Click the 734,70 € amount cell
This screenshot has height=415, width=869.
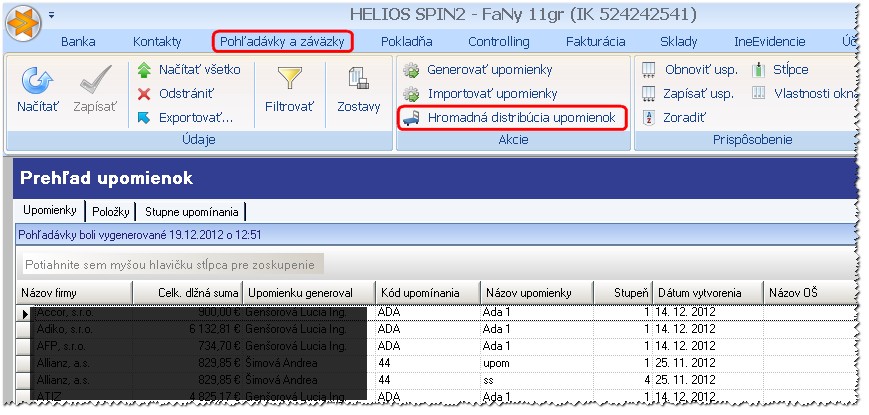pyautogui.click(x=188, y=346)
